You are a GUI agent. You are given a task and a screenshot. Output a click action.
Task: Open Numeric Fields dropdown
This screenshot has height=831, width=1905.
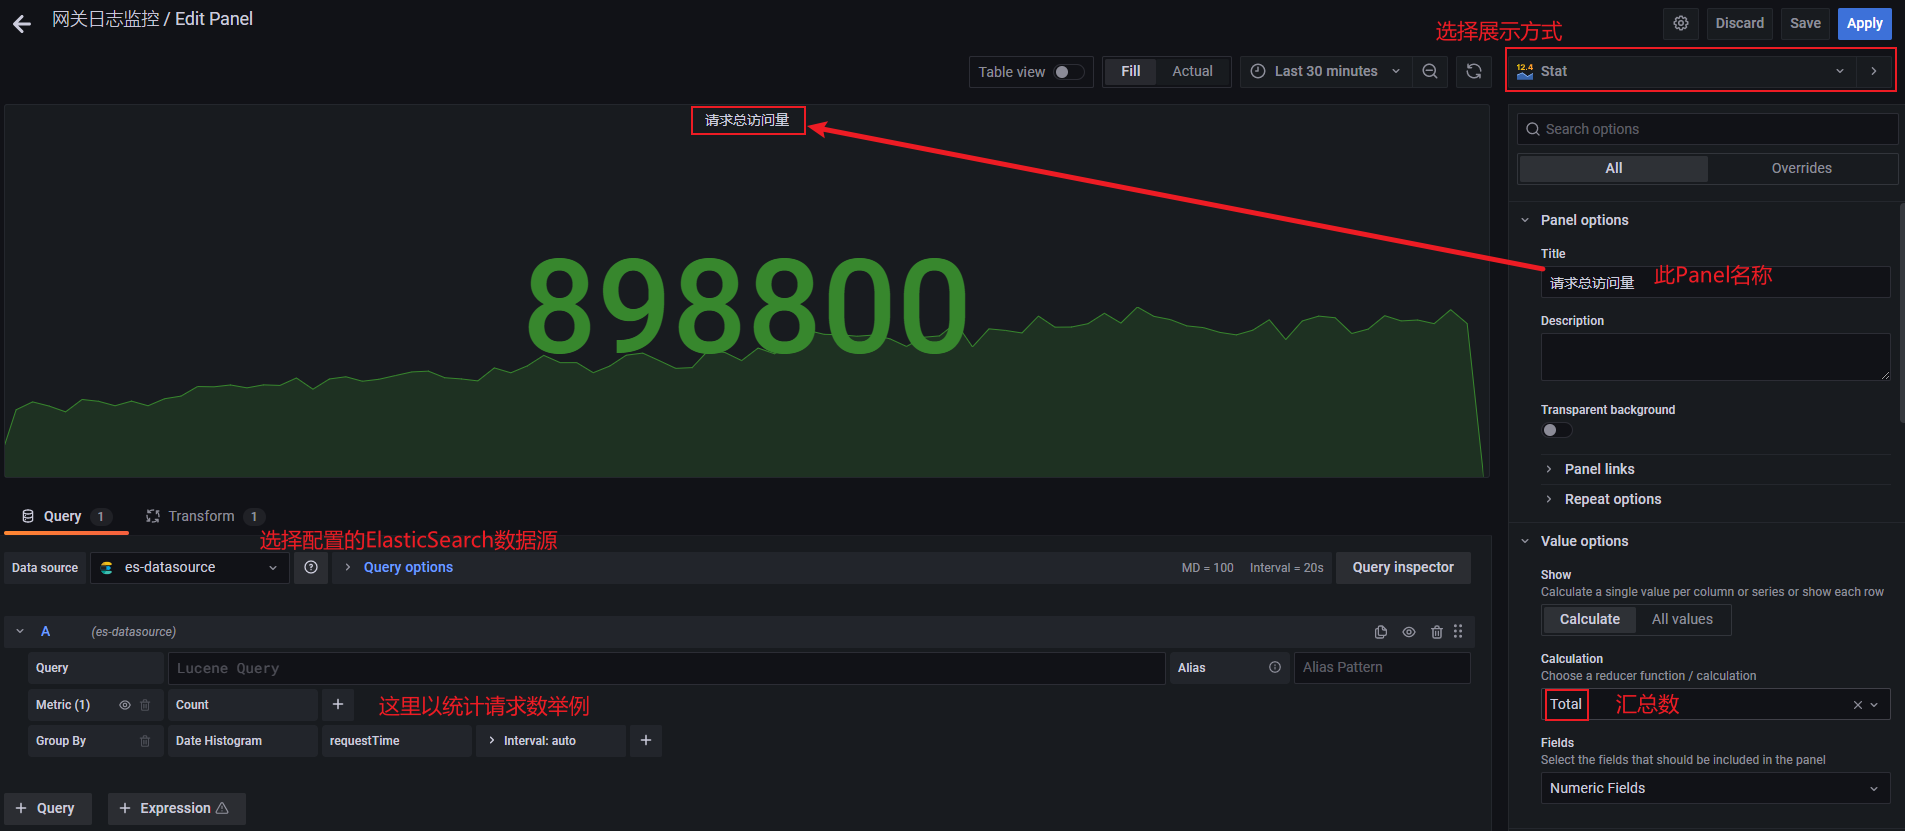[x=1715, y=788]
